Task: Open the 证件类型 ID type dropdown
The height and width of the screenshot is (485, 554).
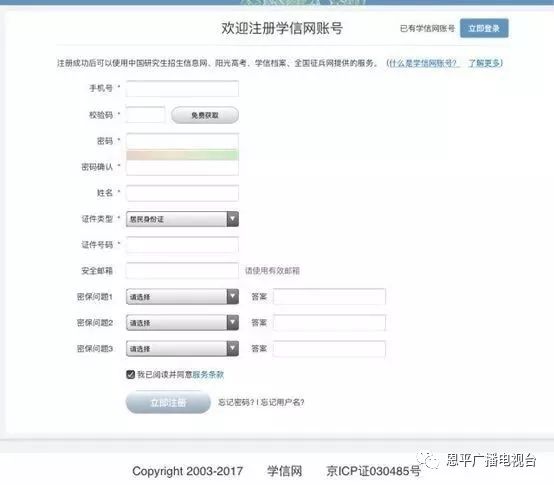Action: click(182, 219)
